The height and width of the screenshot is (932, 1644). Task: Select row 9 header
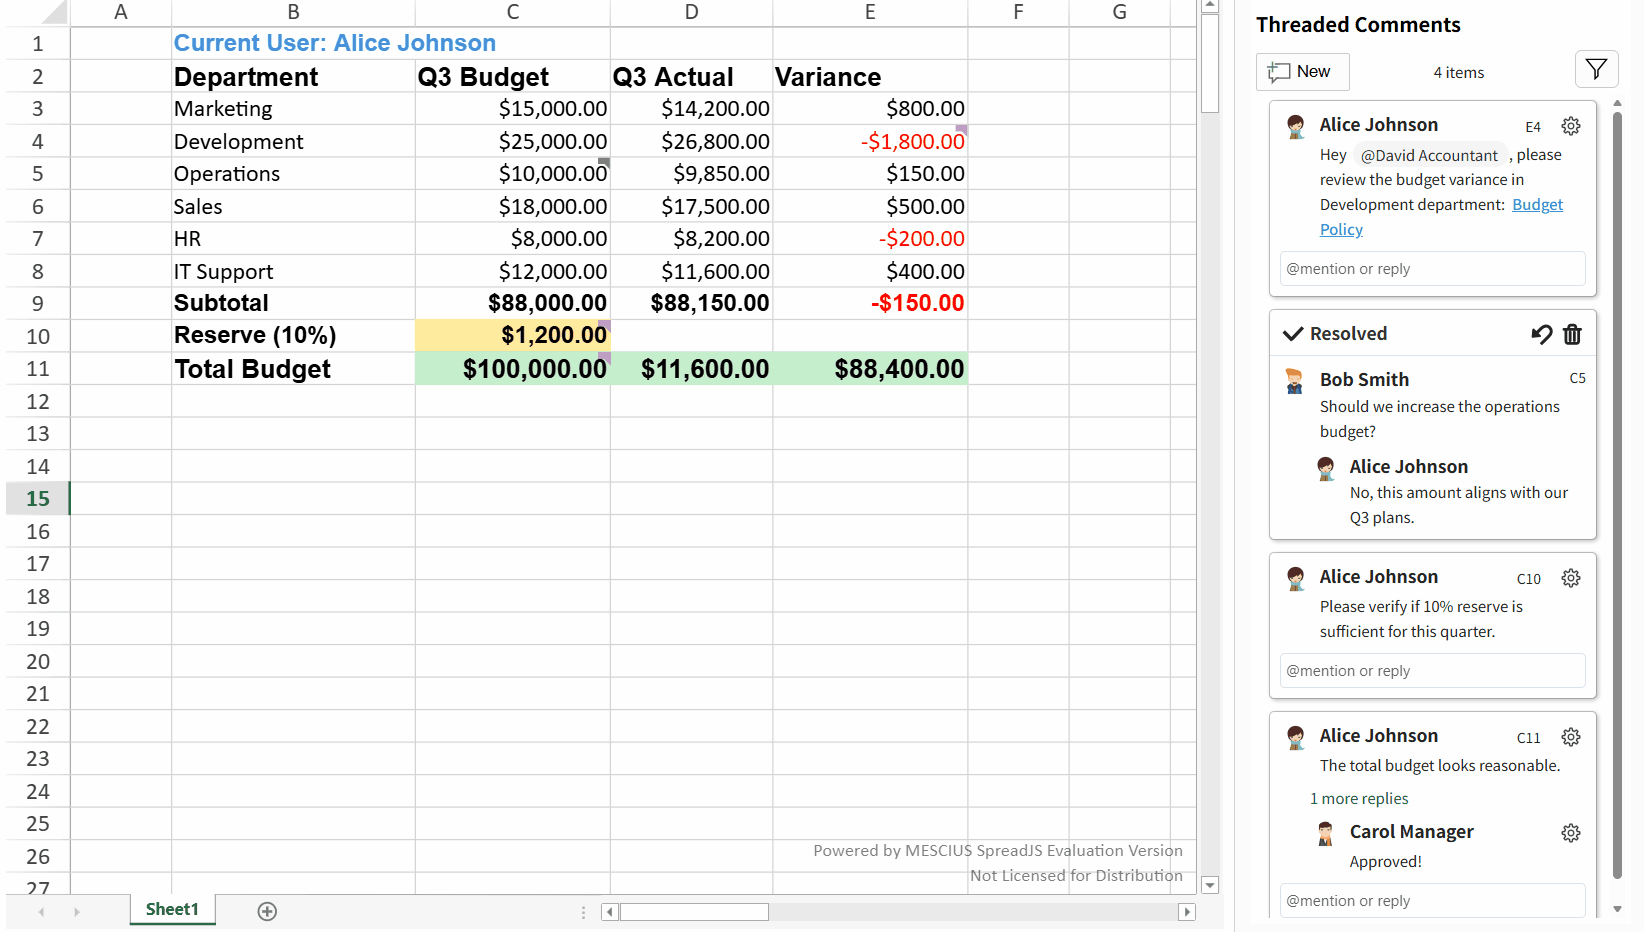tap(38, 304)
